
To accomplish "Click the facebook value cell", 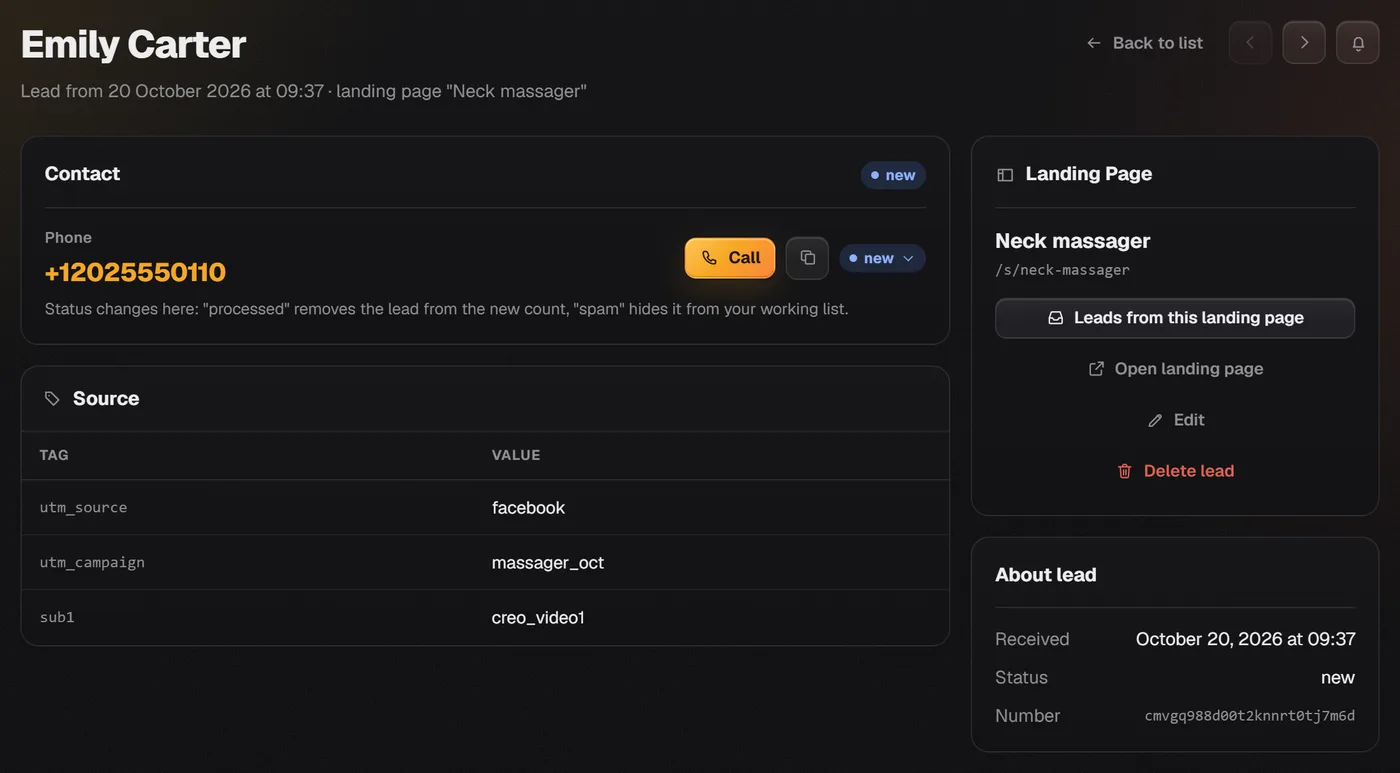I will point(528,508).
